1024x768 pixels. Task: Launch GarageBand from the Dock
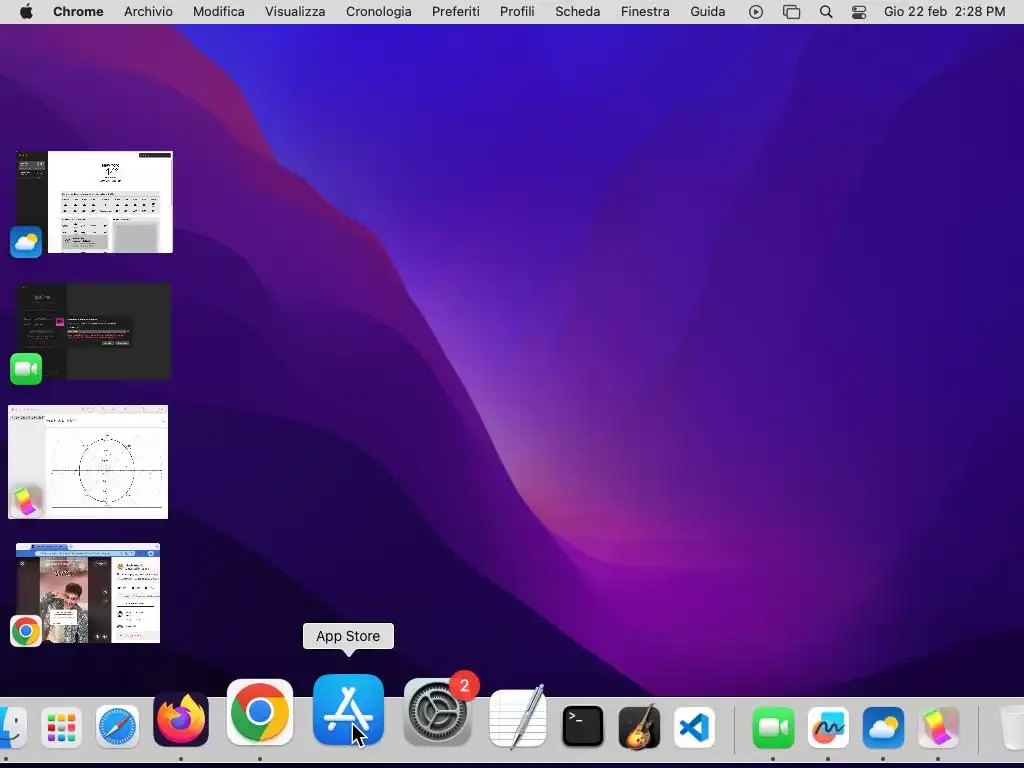639,726
